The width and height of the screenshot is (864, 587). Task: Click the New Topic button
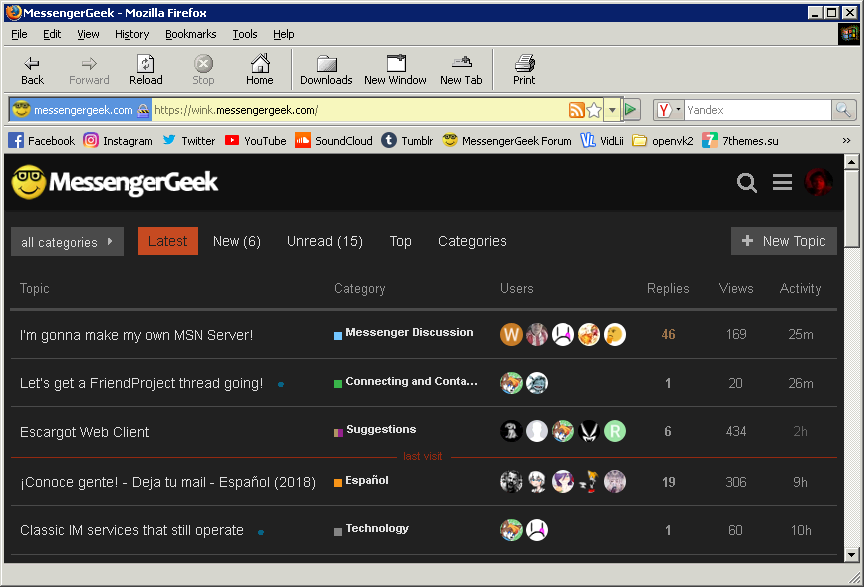(x=784, y=241)
